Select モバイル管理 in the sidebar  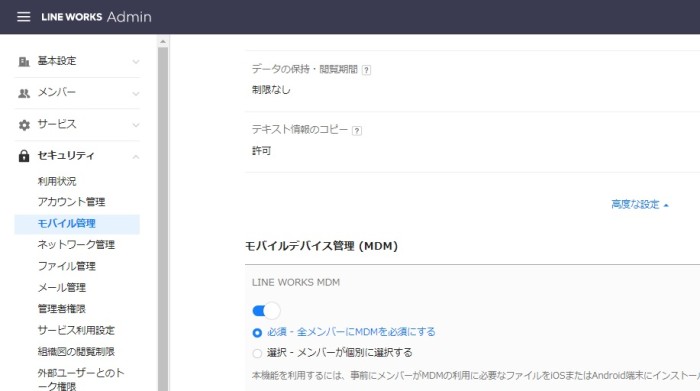click(77, 224)
